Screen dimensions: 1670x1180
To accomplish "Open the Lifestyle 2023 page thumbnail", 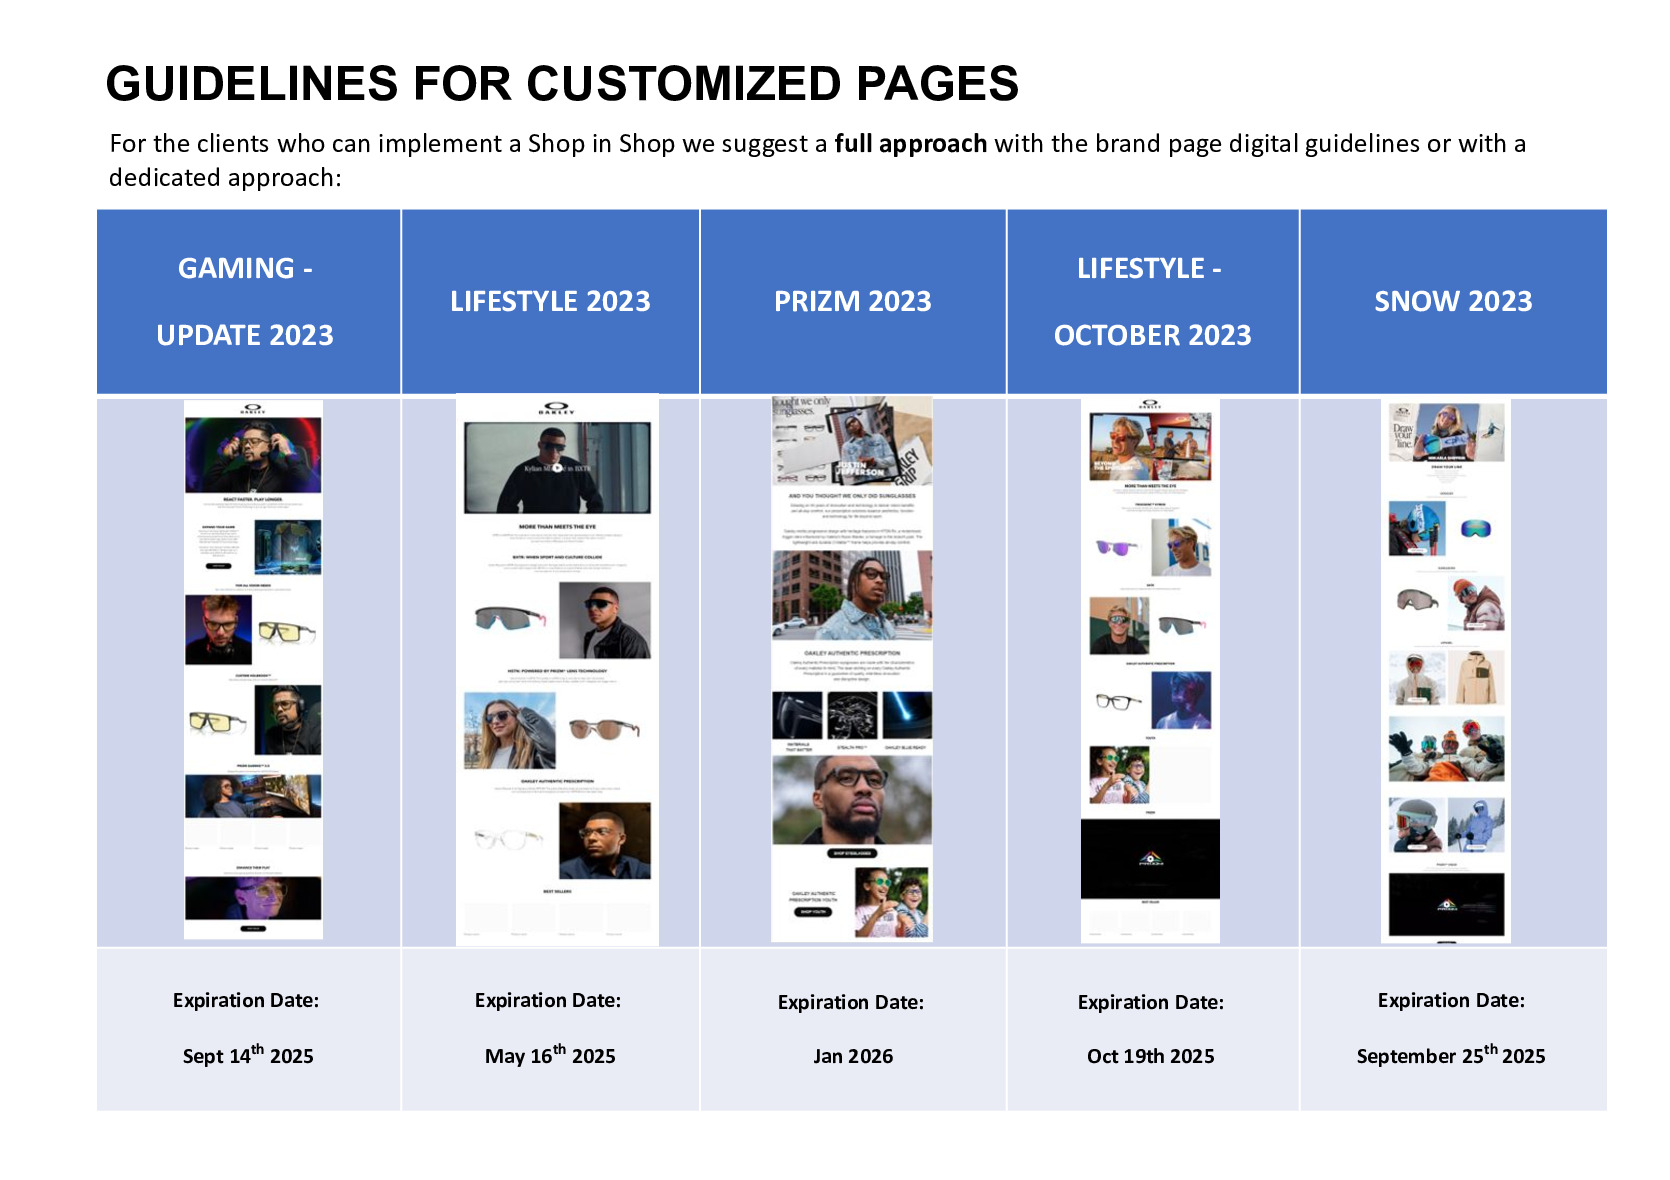I will (557, 669).
